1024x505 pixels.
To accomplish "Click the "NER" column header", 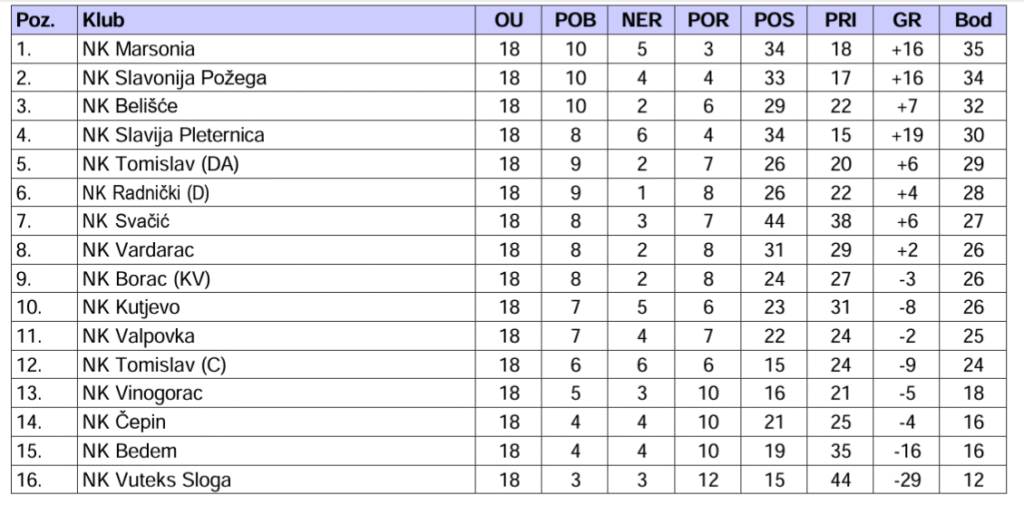I will [641, 20].
